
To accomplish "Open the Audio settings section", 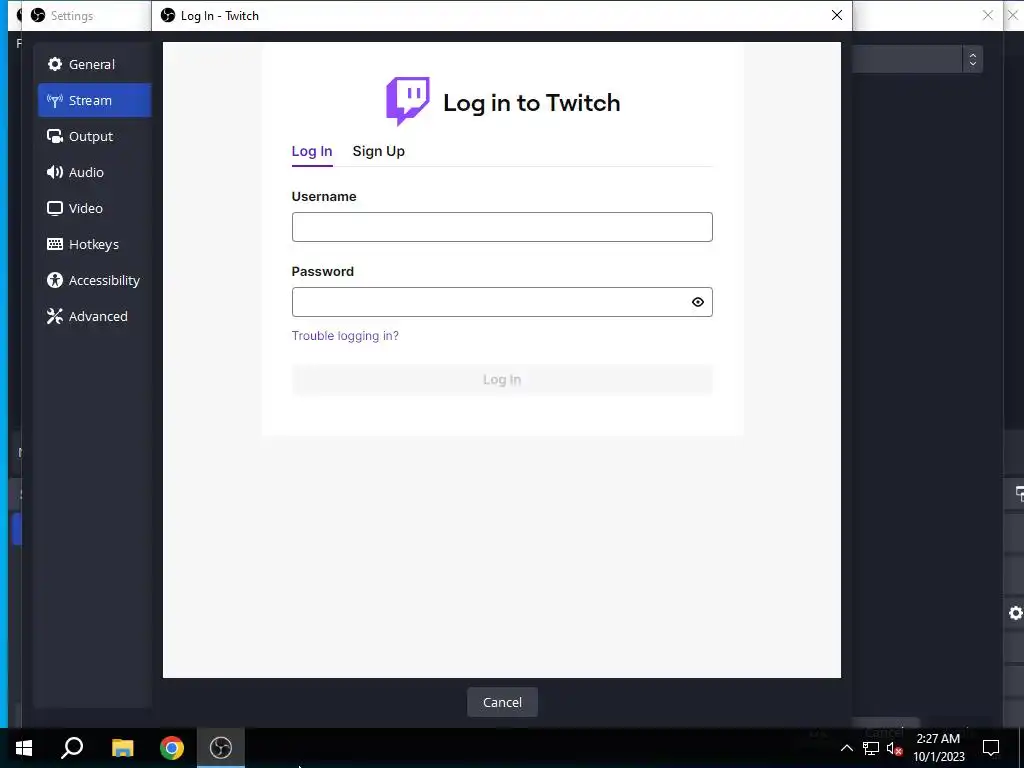I will click(94, 172).
